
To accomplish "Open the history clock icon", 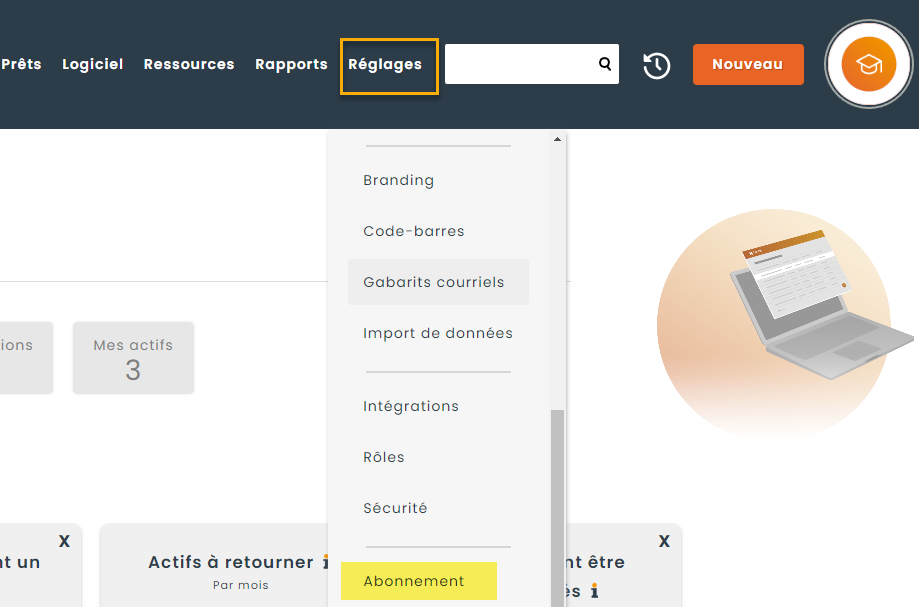I will coord(656,65).
